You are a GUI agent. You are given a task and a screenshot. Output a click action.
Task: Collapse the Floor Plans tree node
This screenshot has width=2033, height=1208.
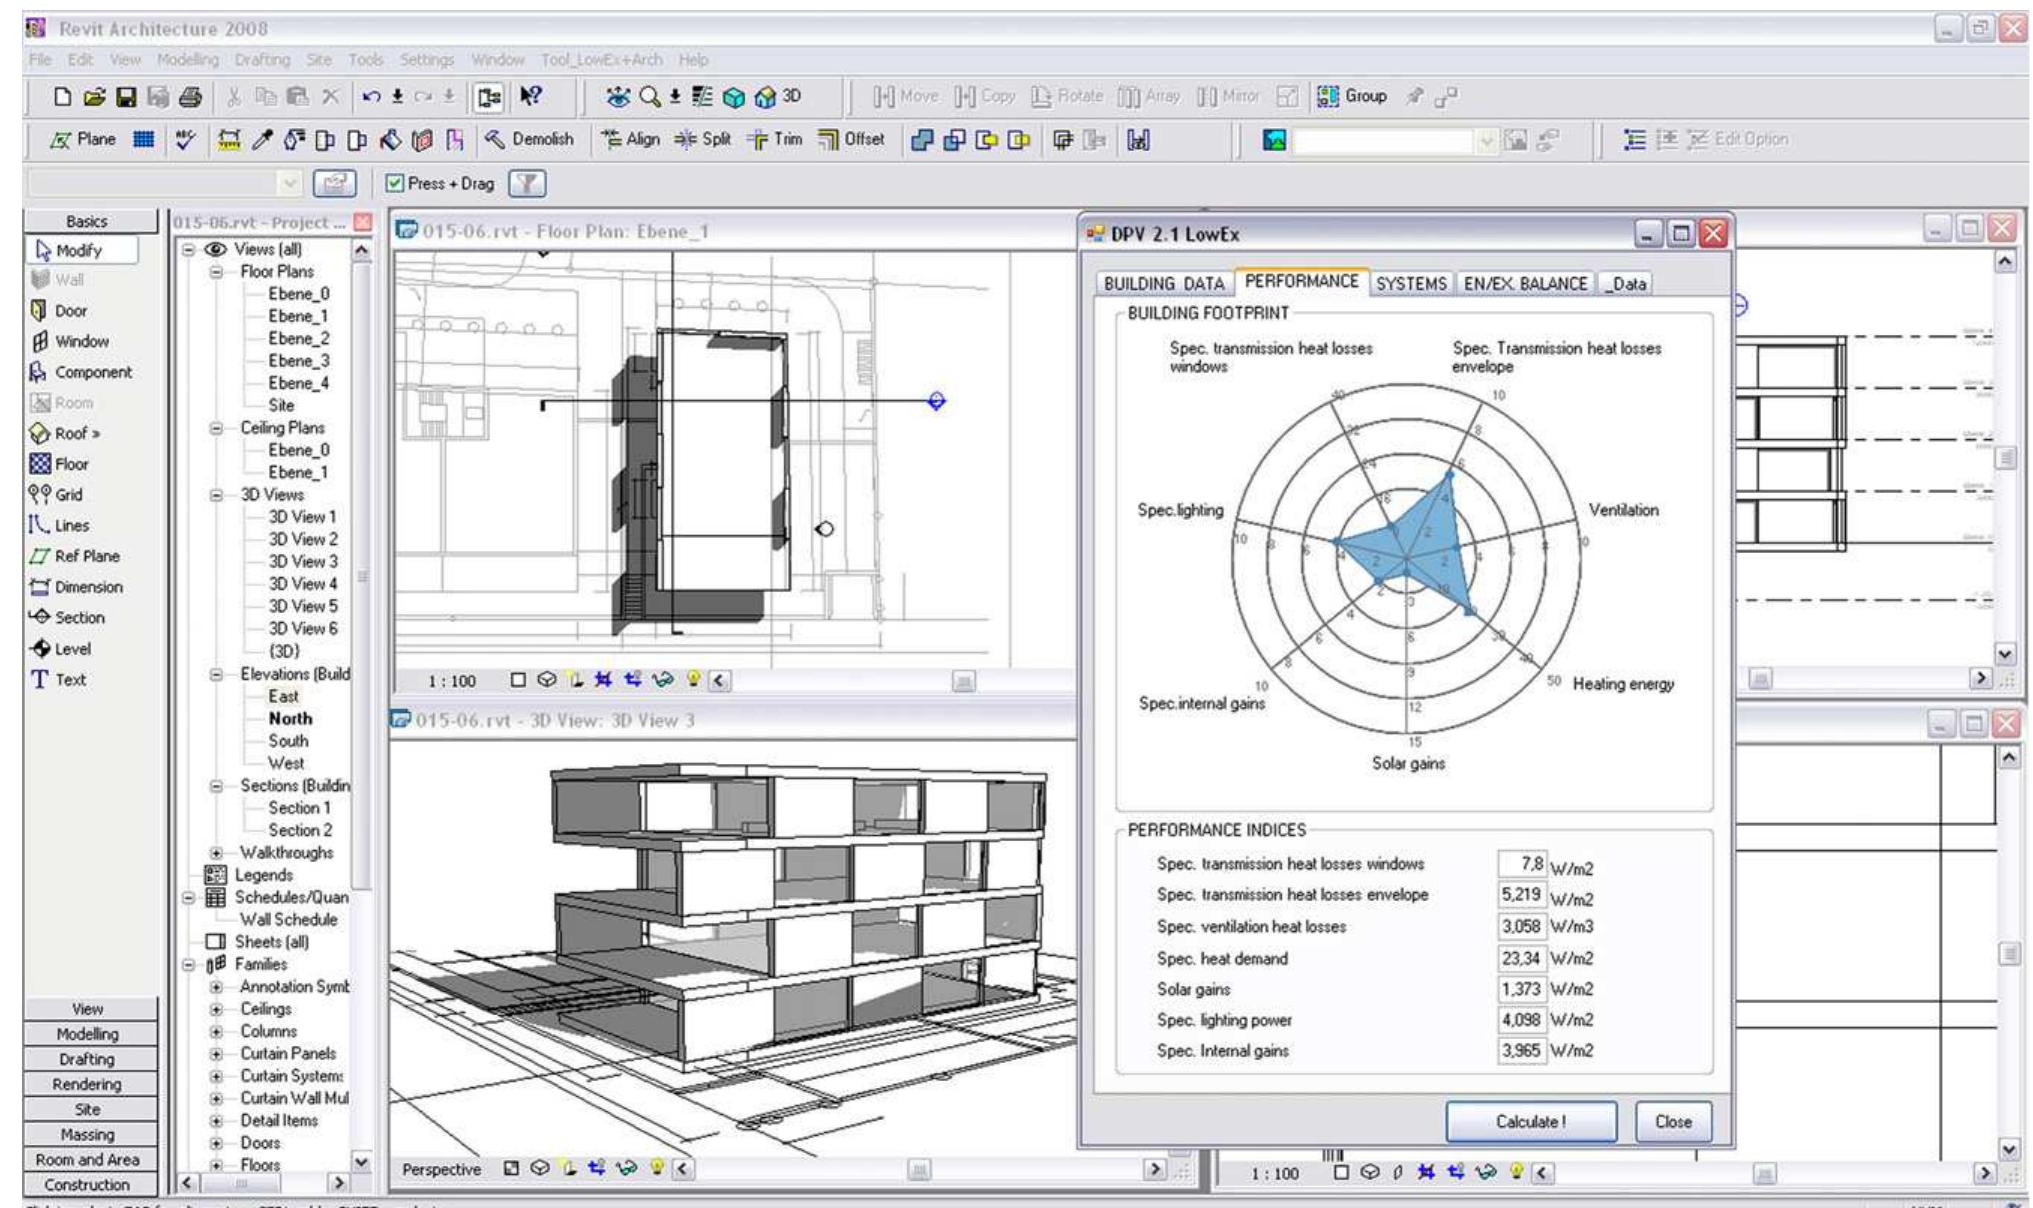[x=216, y=272]
